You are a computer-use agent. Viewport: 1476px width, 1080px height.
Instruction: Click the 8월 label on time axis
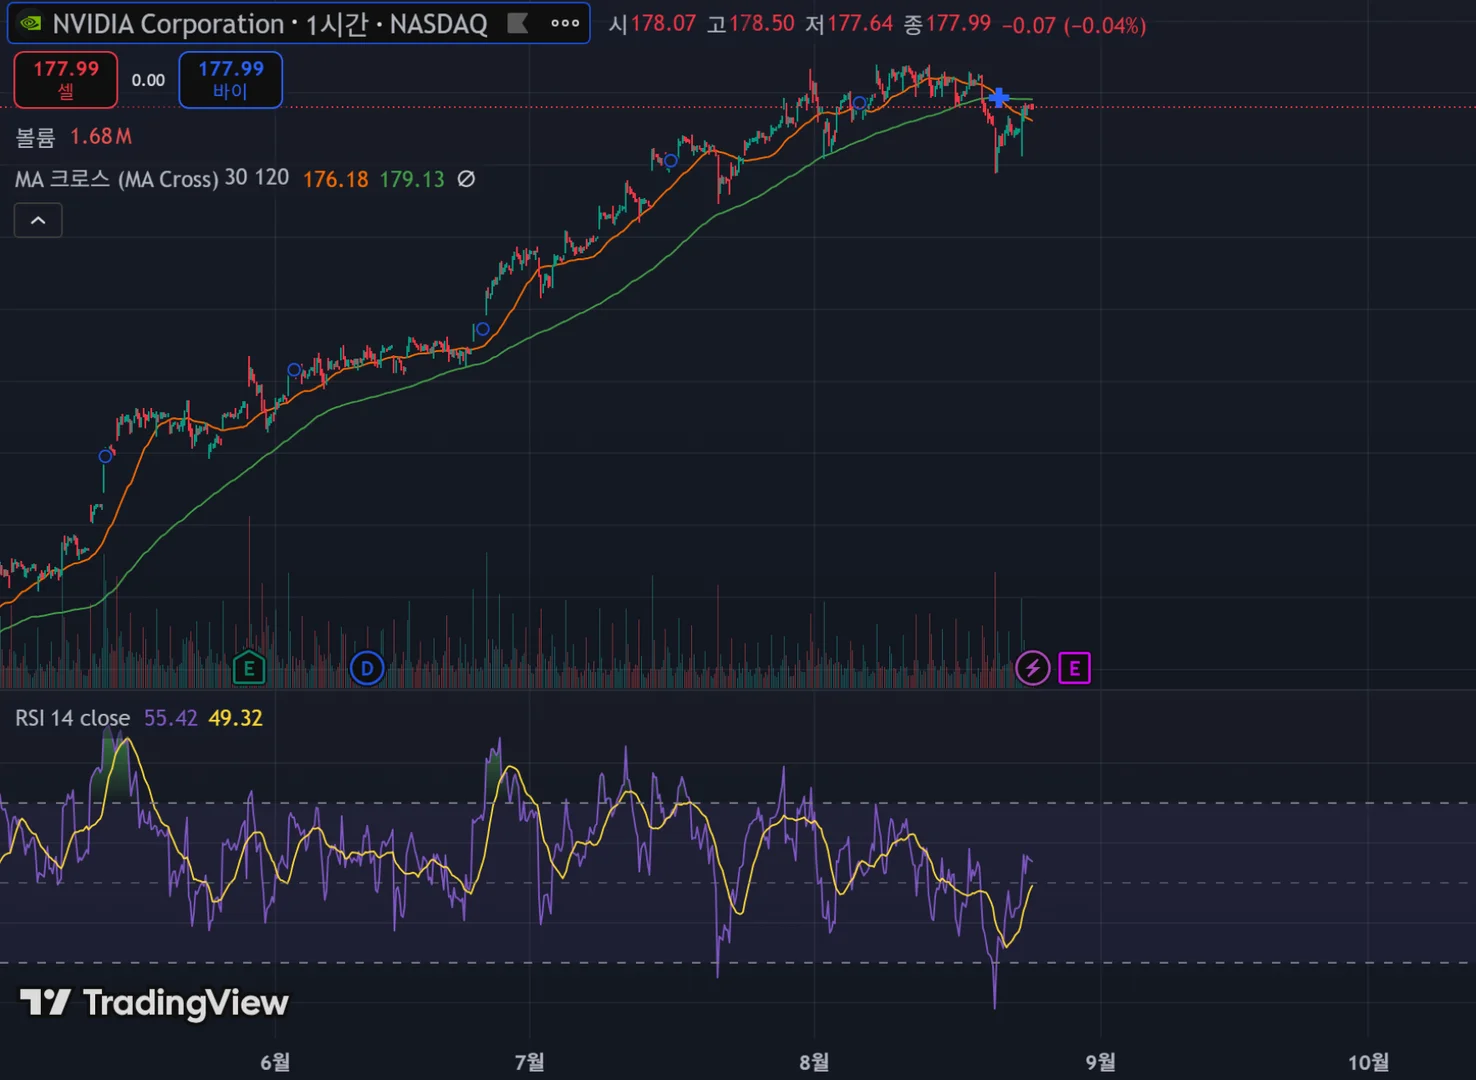(814, 1062)
